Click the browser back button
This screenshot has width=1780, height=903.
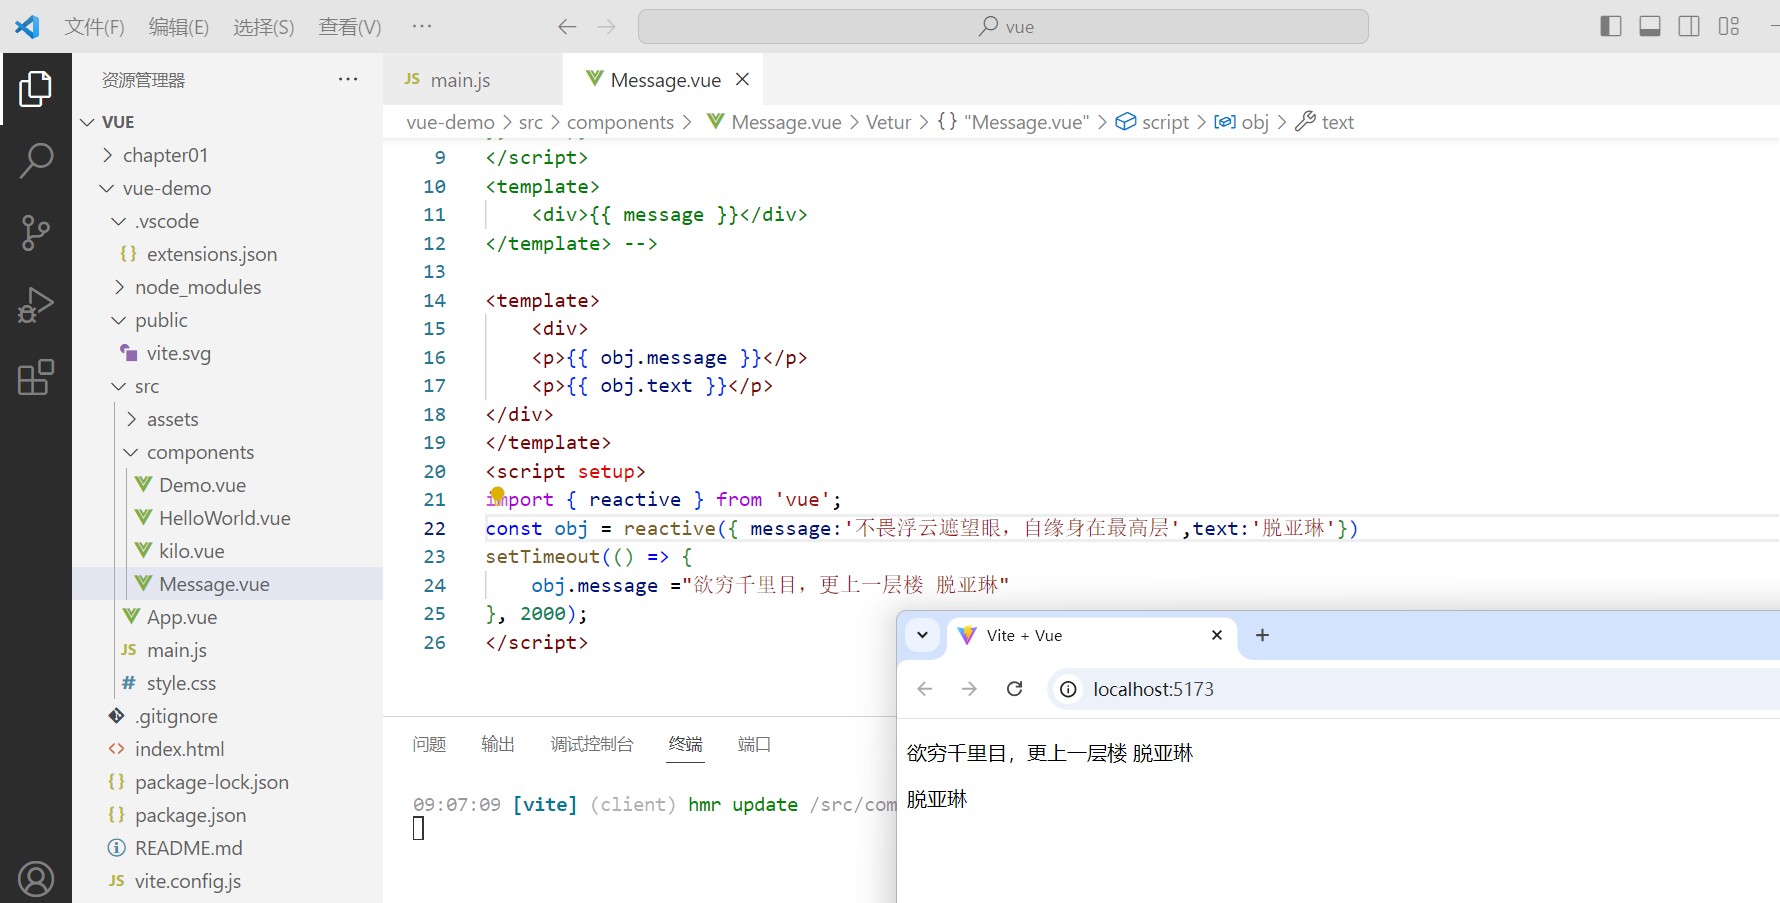coord(925,689)
